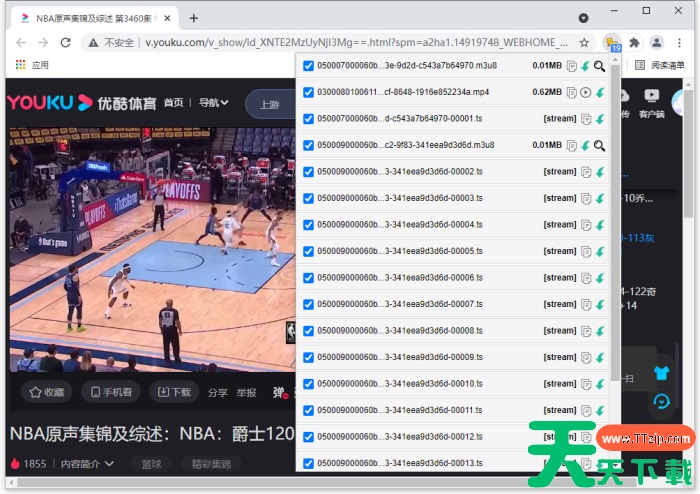Reload the Youku page
This screenshot has width=700, height=494.
pyautogui.click(x=66, y=42)
